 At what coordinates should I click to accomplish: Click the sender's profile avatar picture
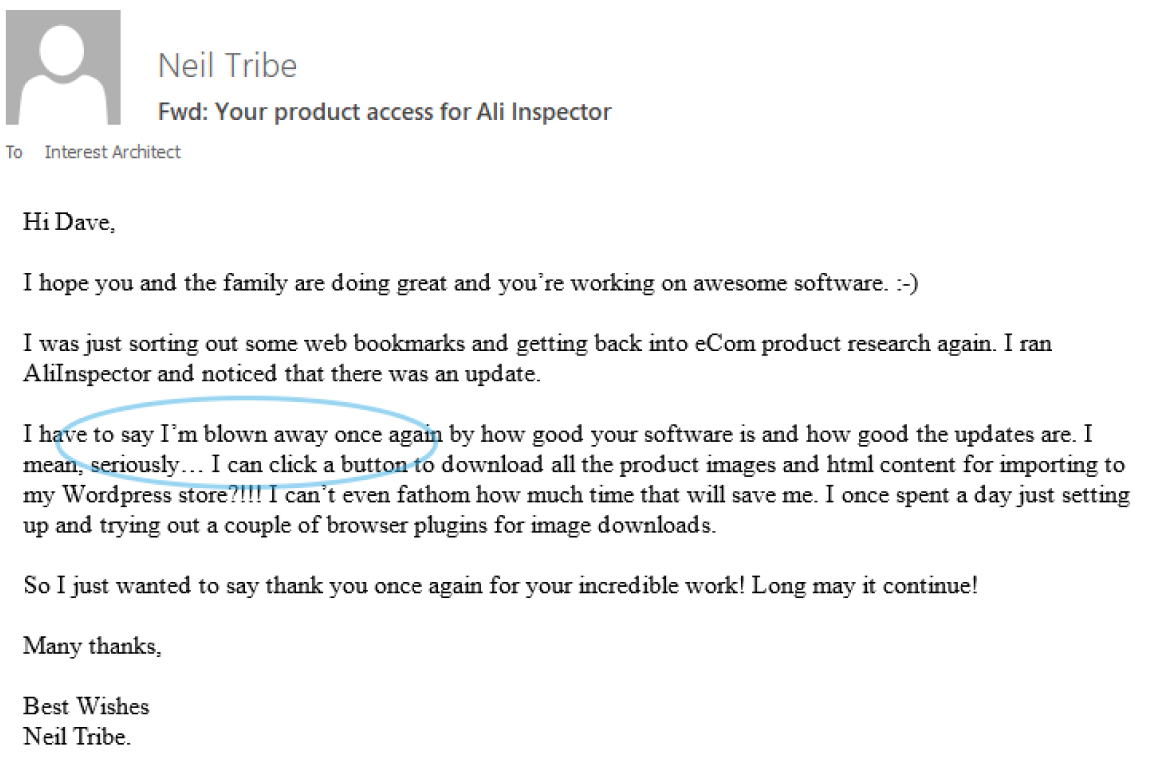click(63, 68)
